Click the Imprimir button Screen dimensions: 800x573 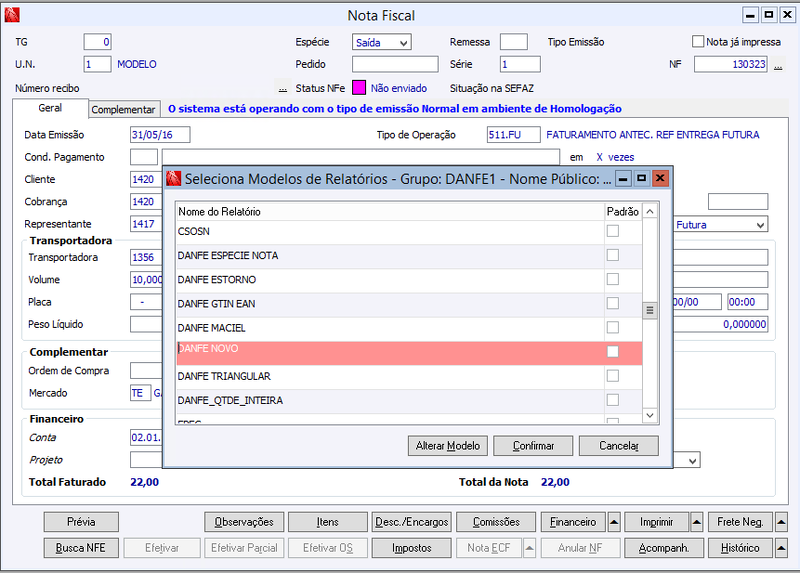coord(657,522)
